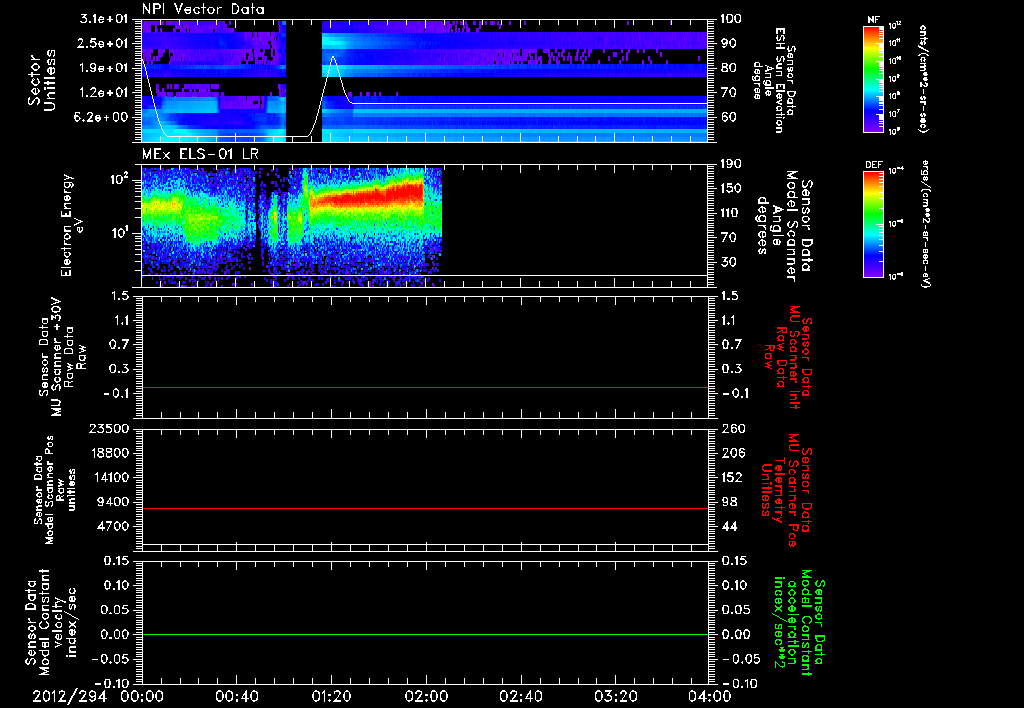Click the "190" scanner angle tick label
The width and height of the screenshot is (1024, 708).
click(x=731, y=164)
